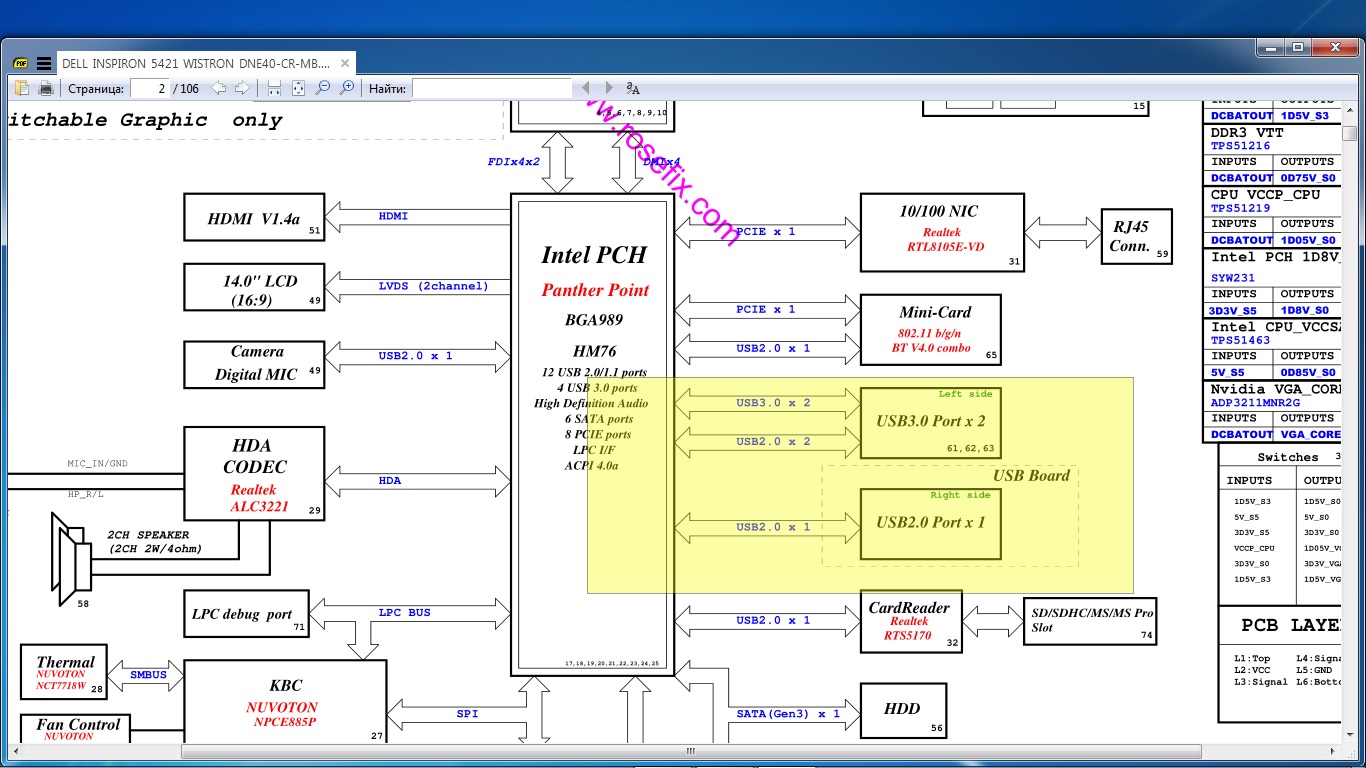Click the horizontal scrollbar right arrow
The image size is (1366, 768).
[1332, 750]
